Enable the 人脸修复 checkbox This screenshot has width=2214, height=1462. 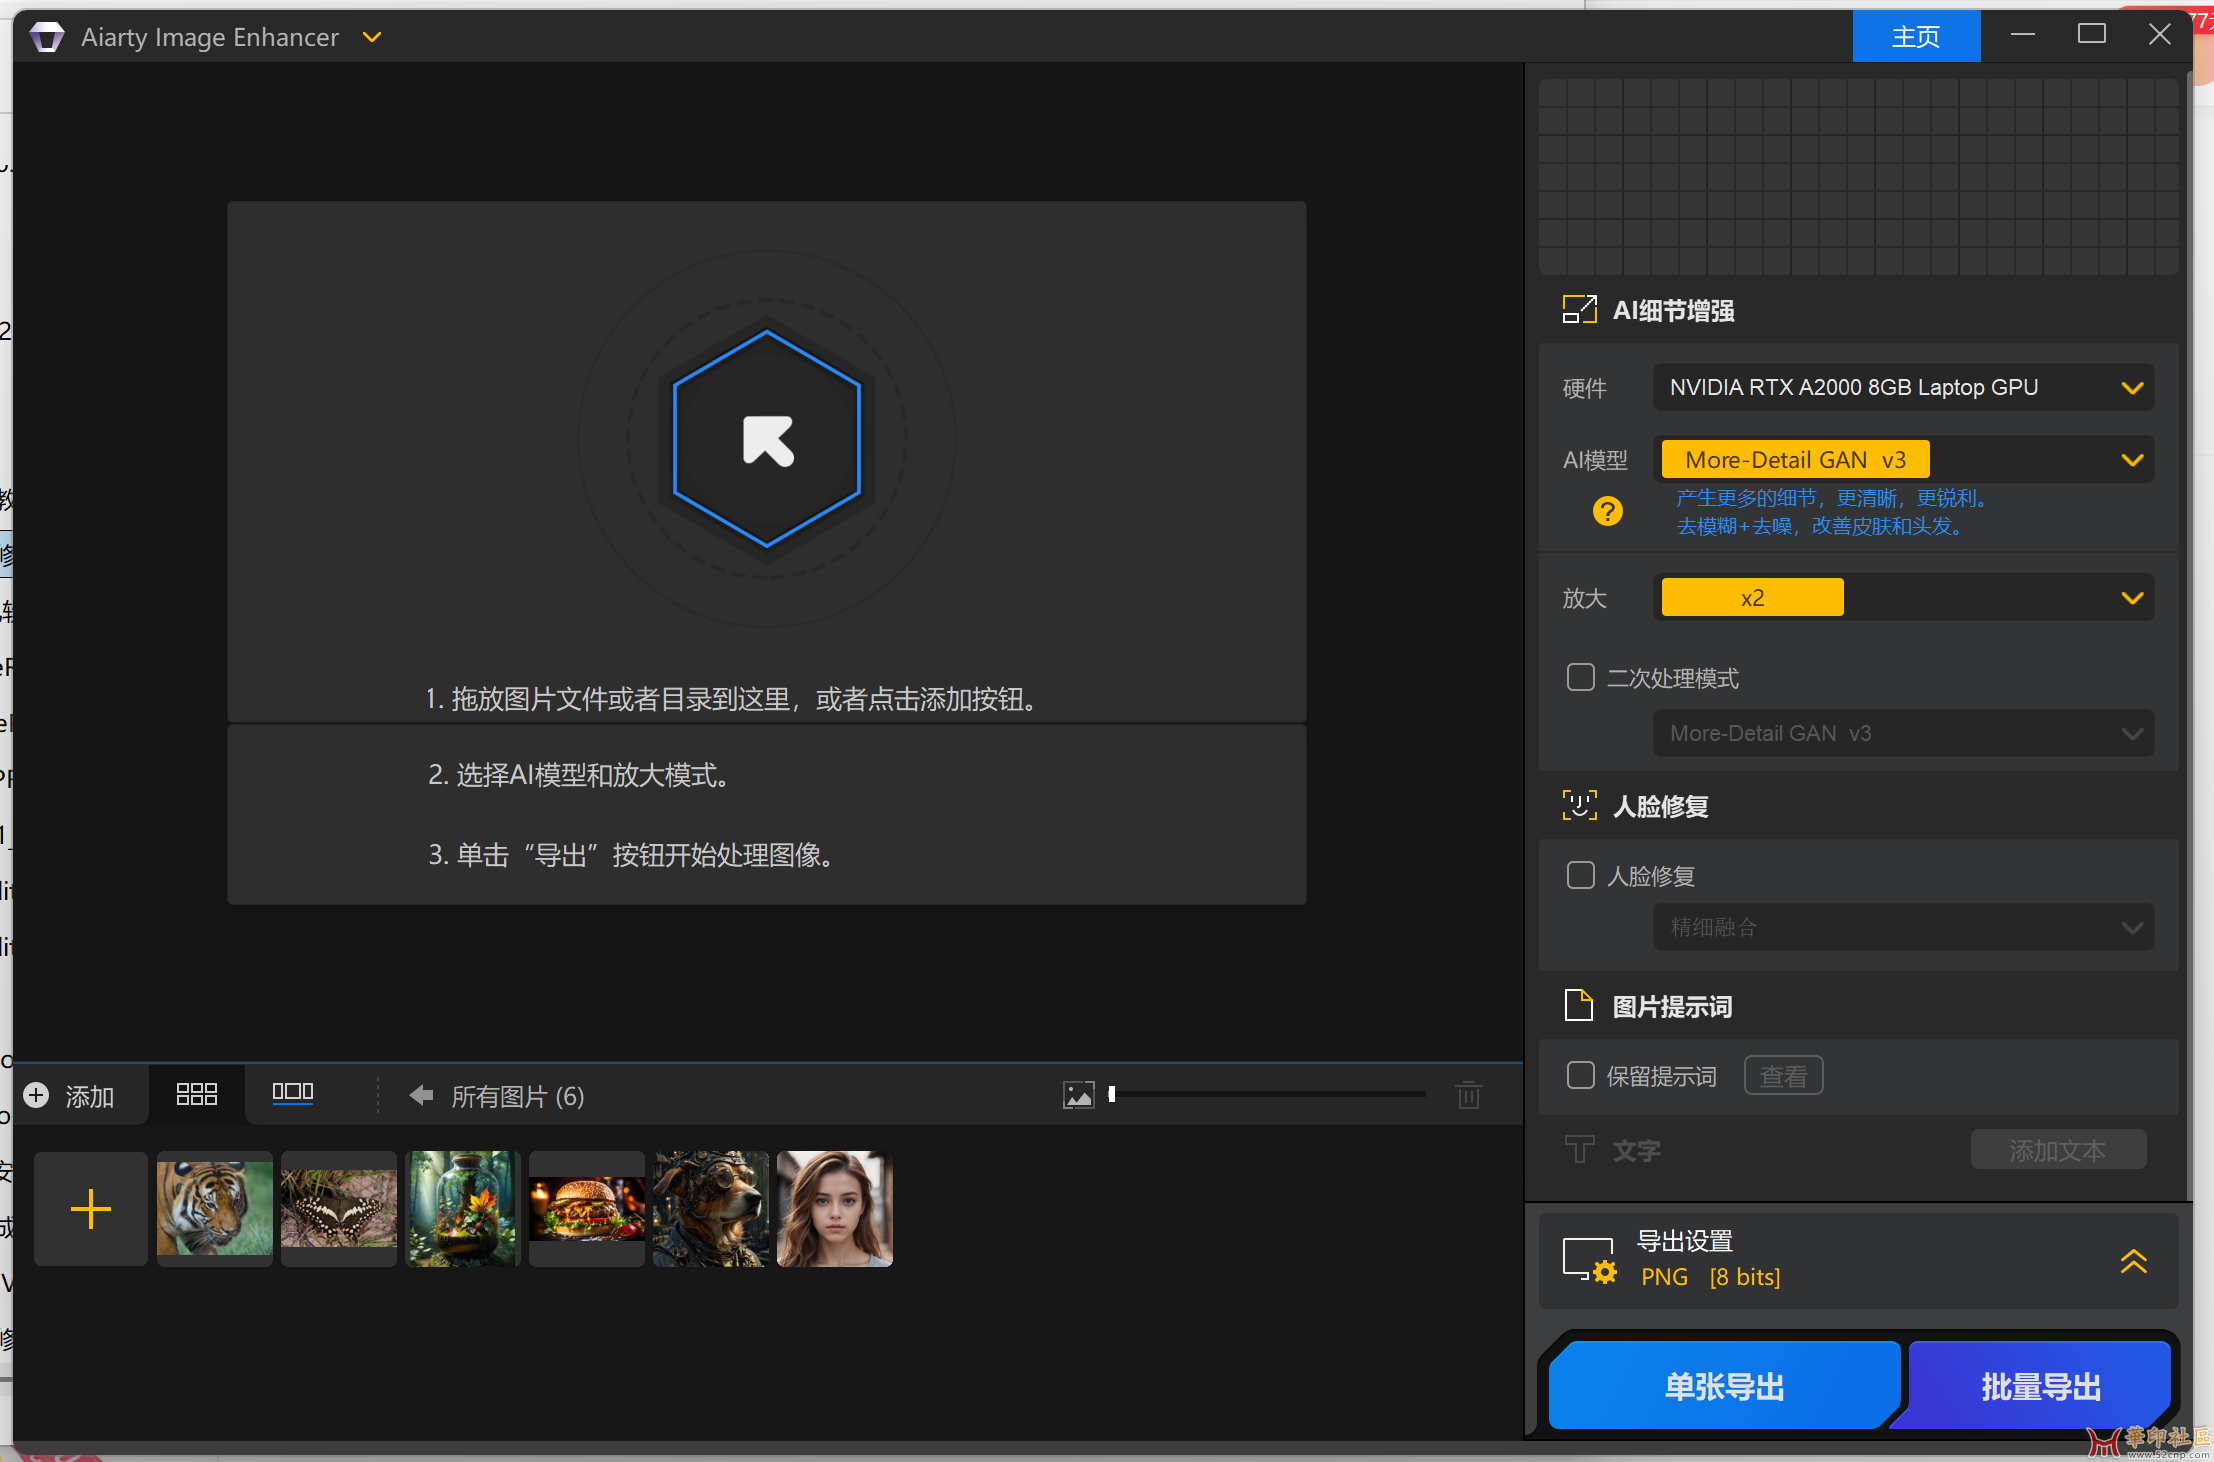tap(1581, 876)
